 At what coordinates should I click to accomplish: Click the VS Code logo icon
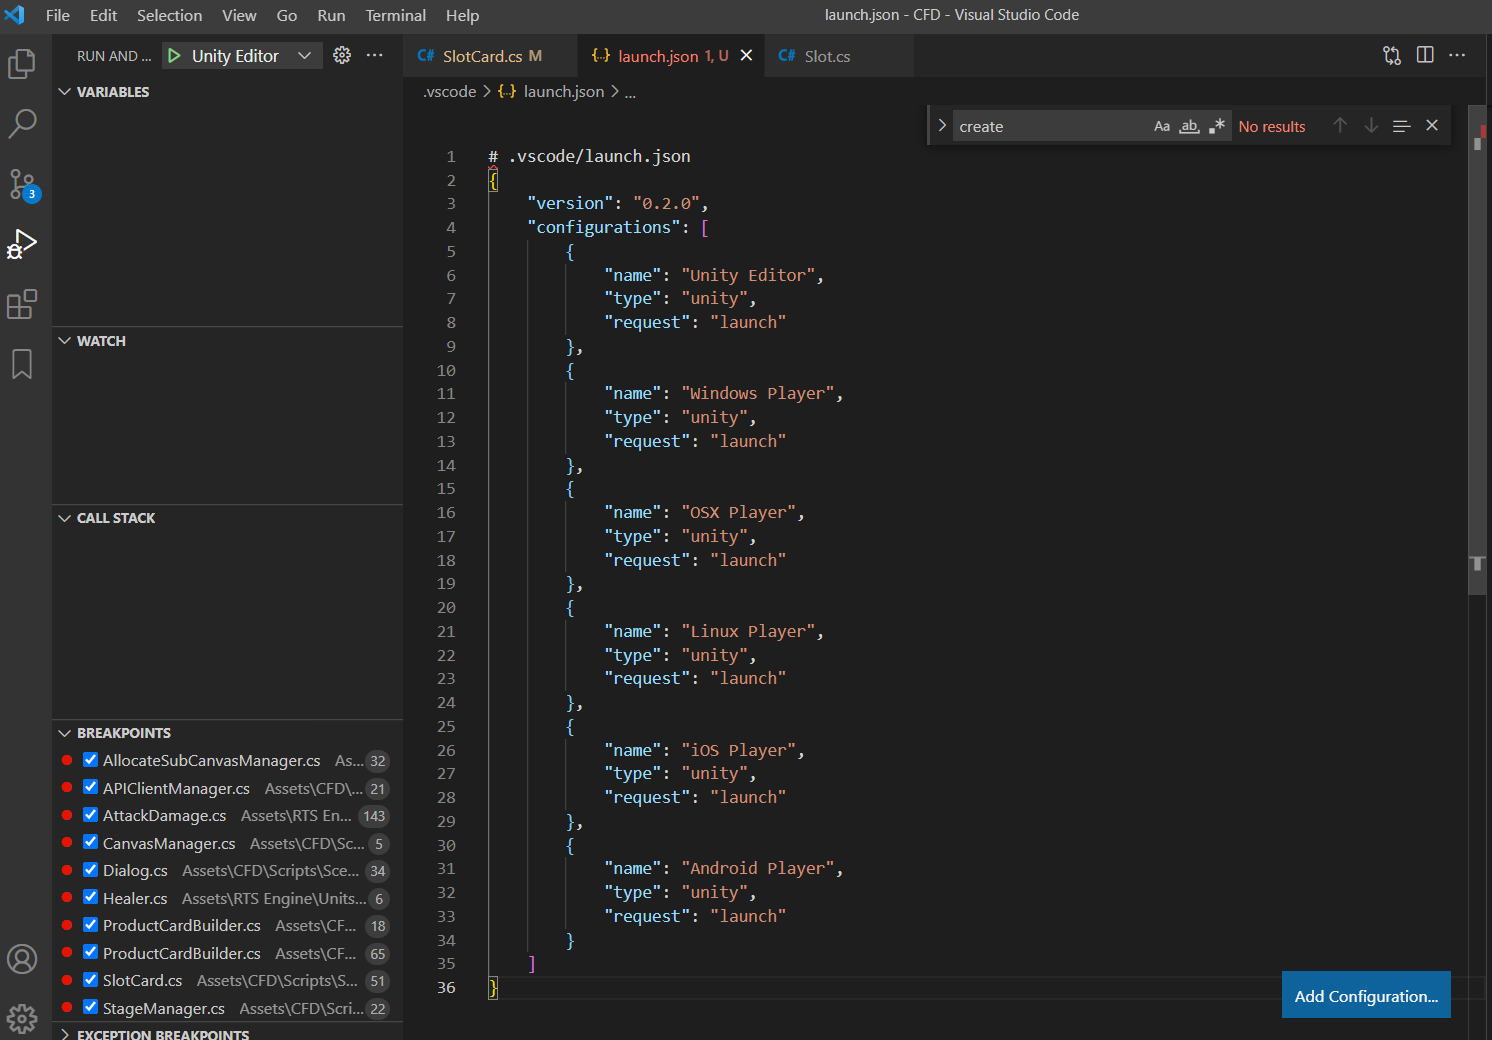pos(15,15)
